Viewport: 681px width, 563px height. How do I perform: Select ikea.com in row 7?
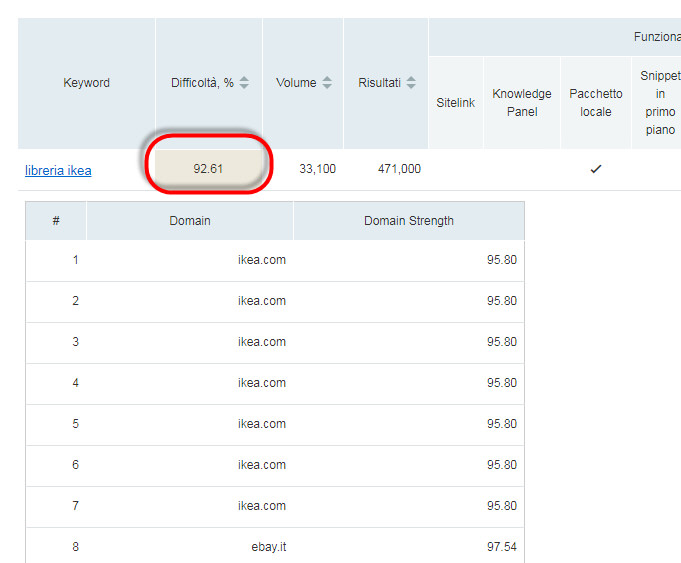pos(262,506)
